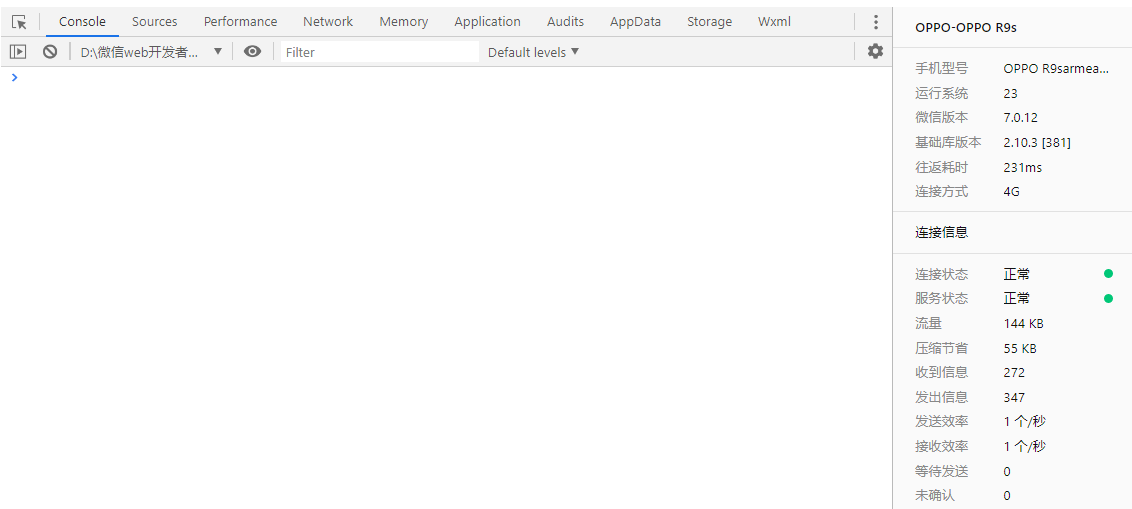Viewport: 1132px width, 509px height.
Task: Click the green 连接状态 status indicator
Action: (x=1108, y=274)
